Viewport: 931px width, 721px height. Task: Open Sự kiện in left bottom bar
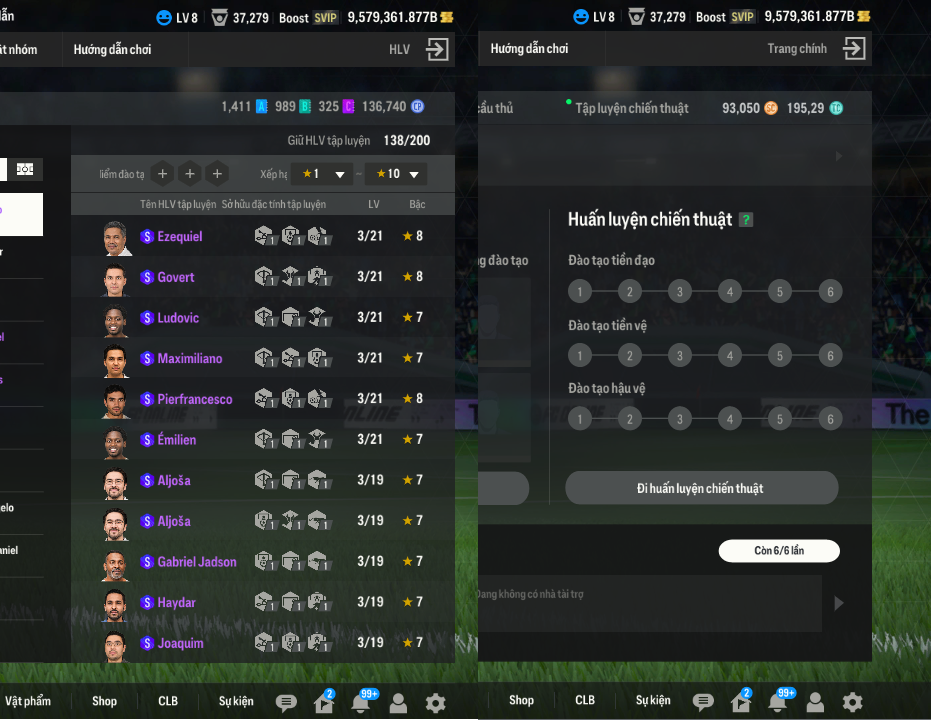click(x=236, y=701)
